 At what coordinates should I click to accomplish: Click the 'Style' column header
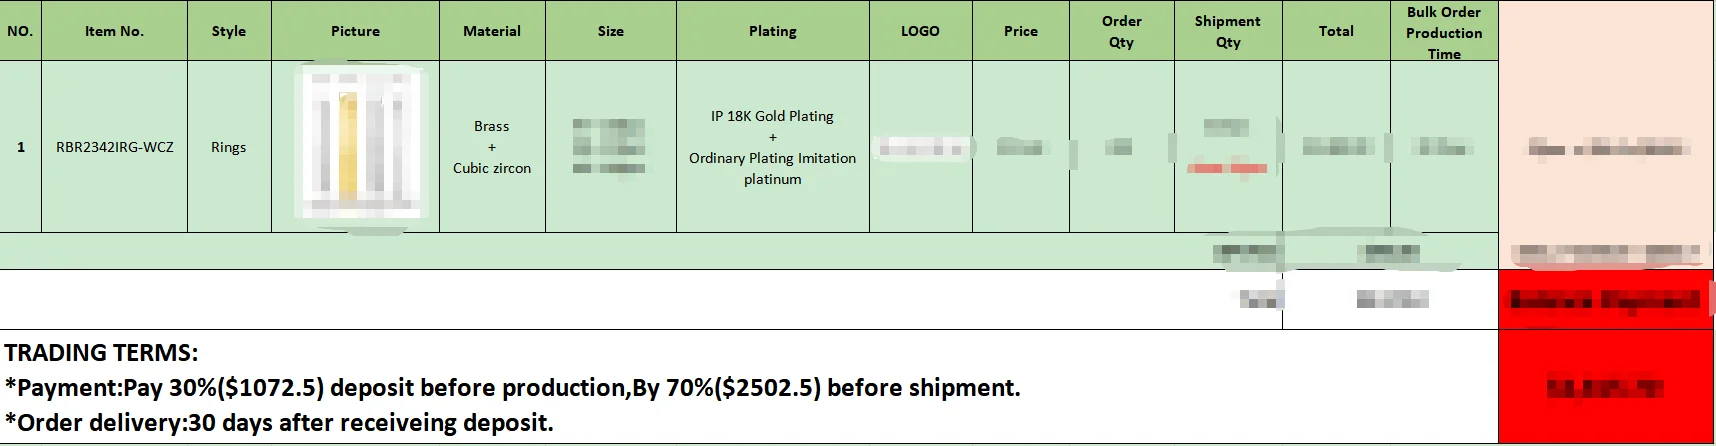point(229,31)
